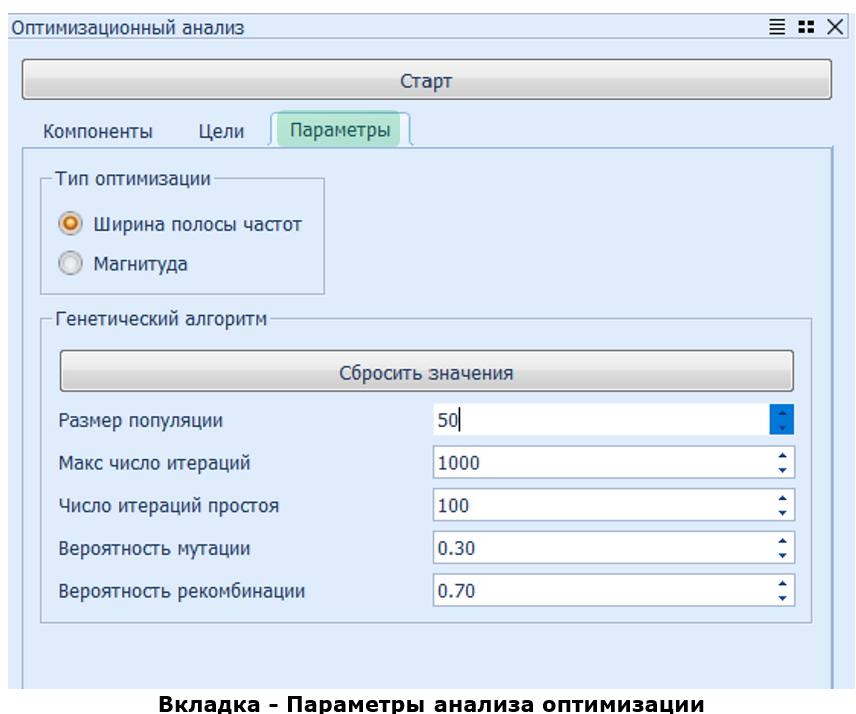Click into the Размер популяции field
Image resolution: width=856 pixels, height=714 pixels.
600,420
